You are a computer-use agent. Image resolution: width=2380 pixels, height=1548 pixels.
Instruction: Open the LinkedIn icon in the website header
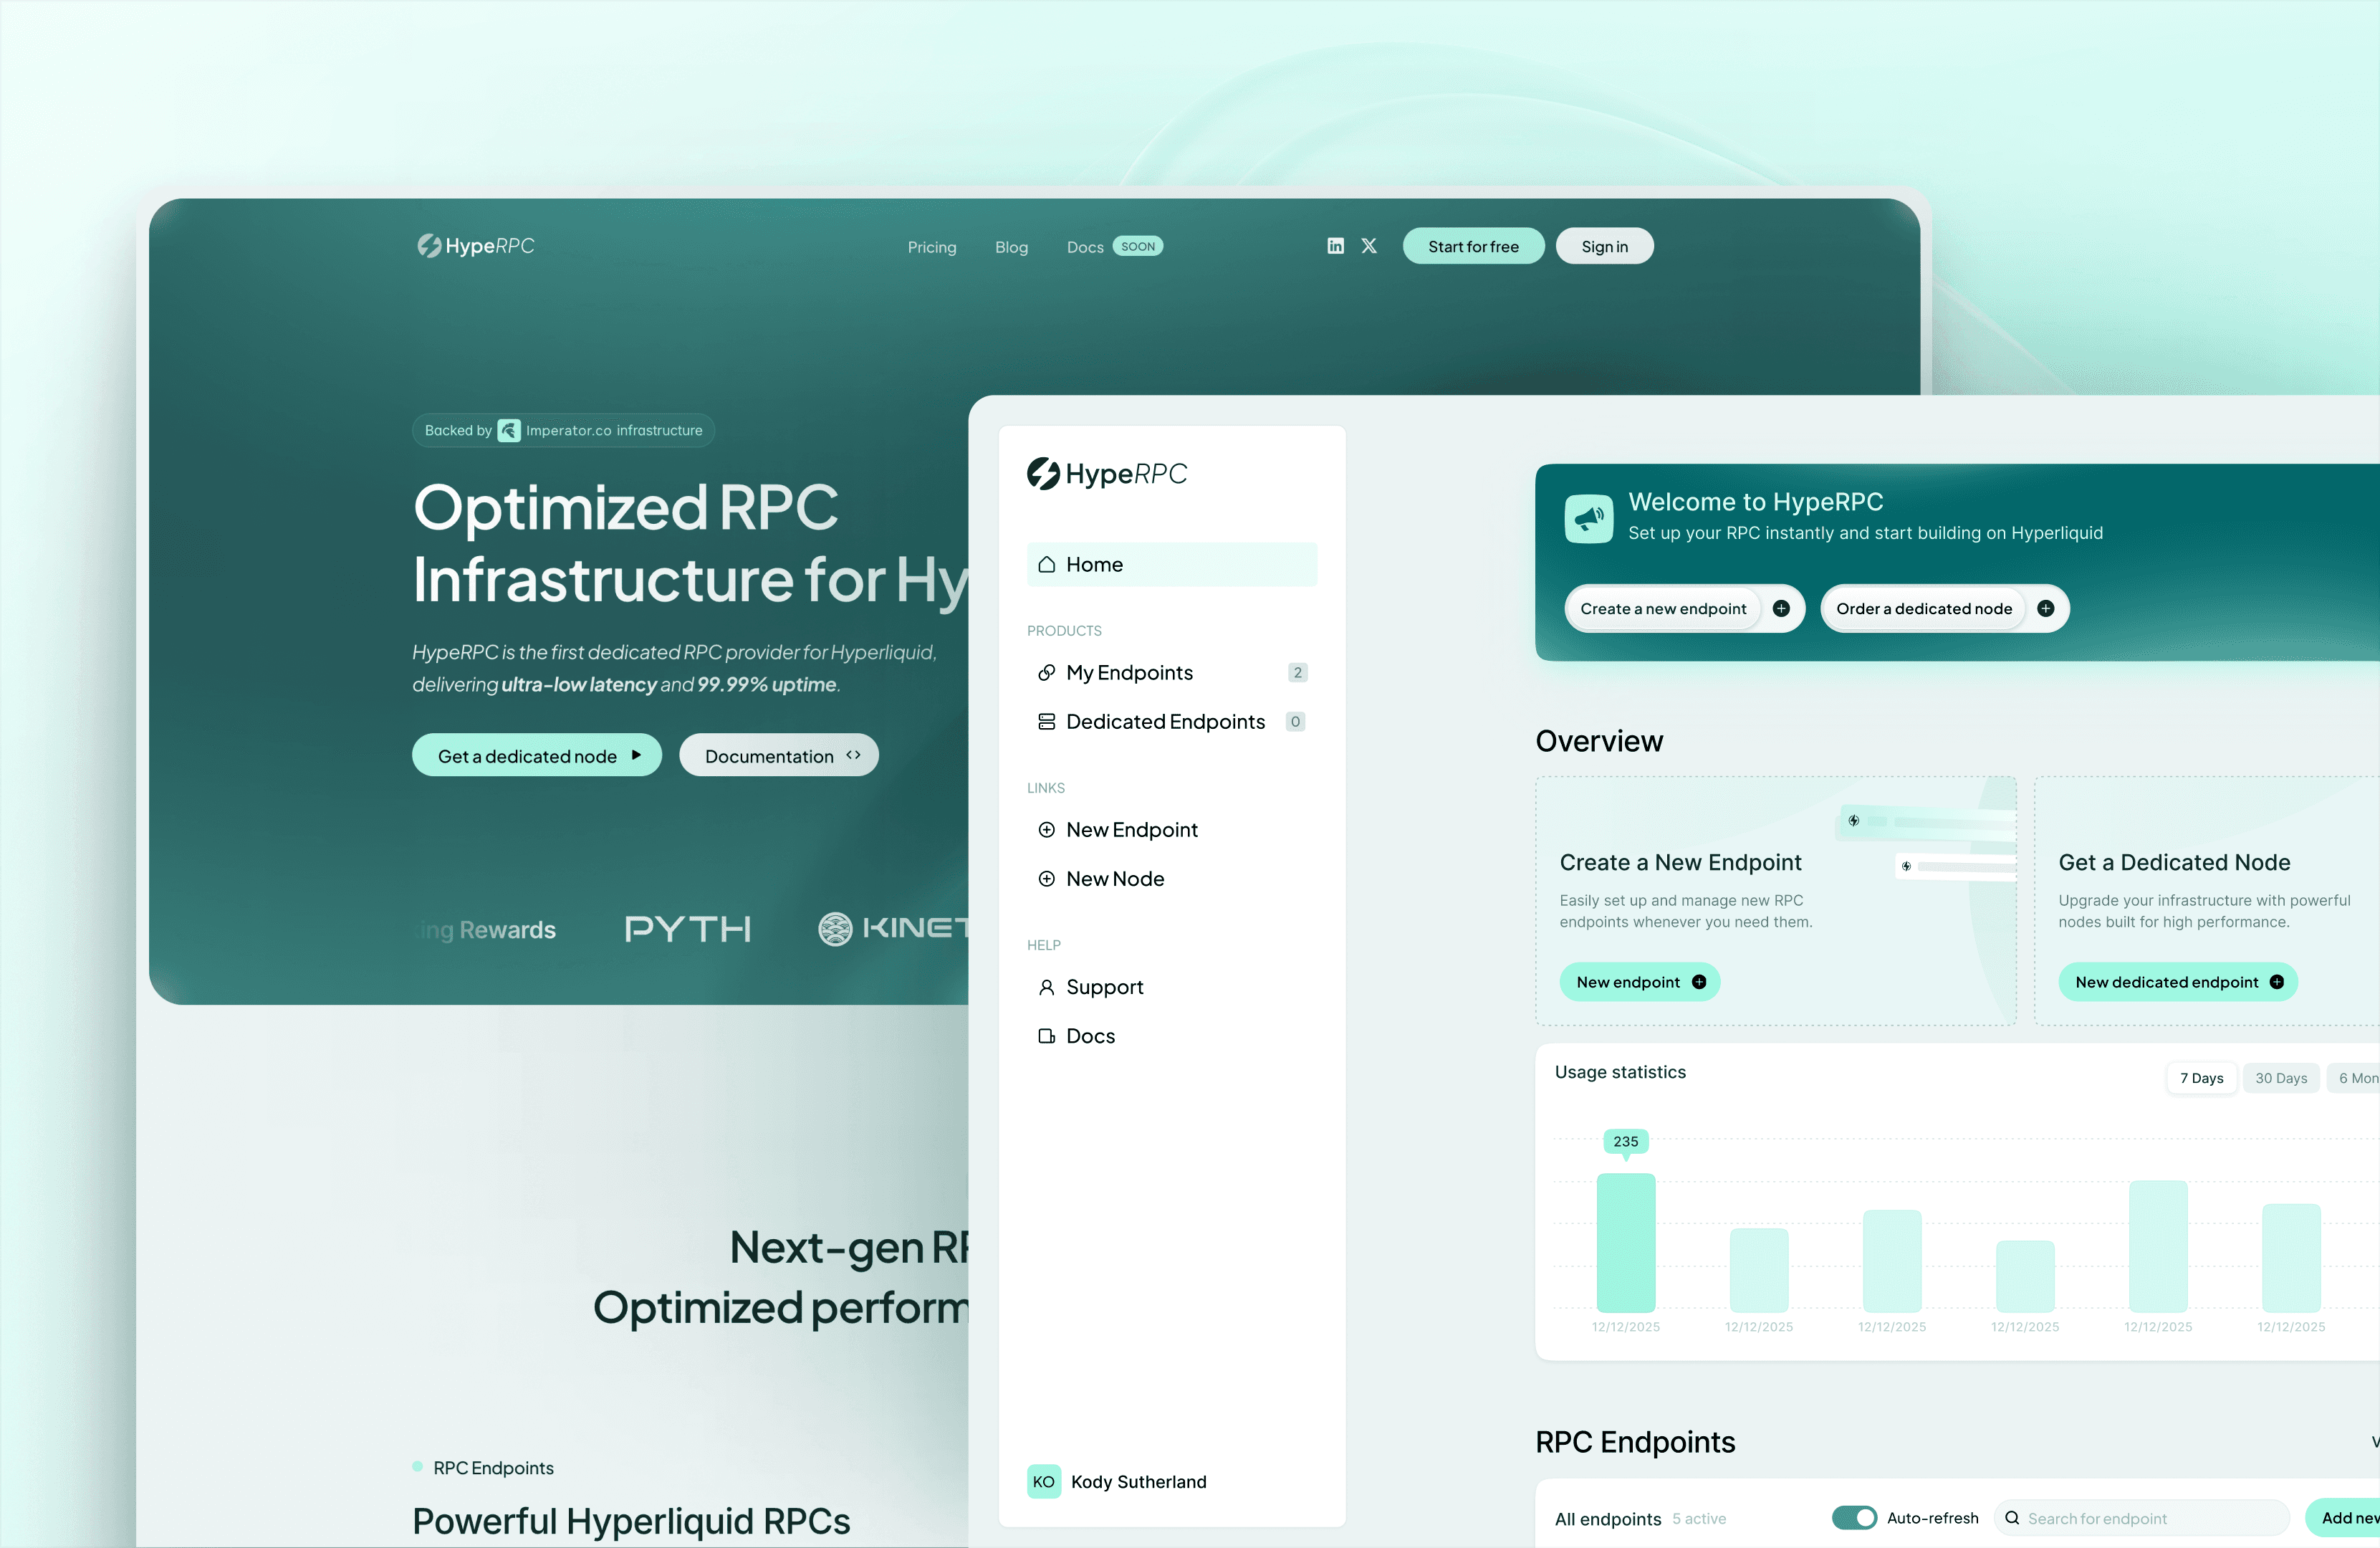(x=1335, y=246)
